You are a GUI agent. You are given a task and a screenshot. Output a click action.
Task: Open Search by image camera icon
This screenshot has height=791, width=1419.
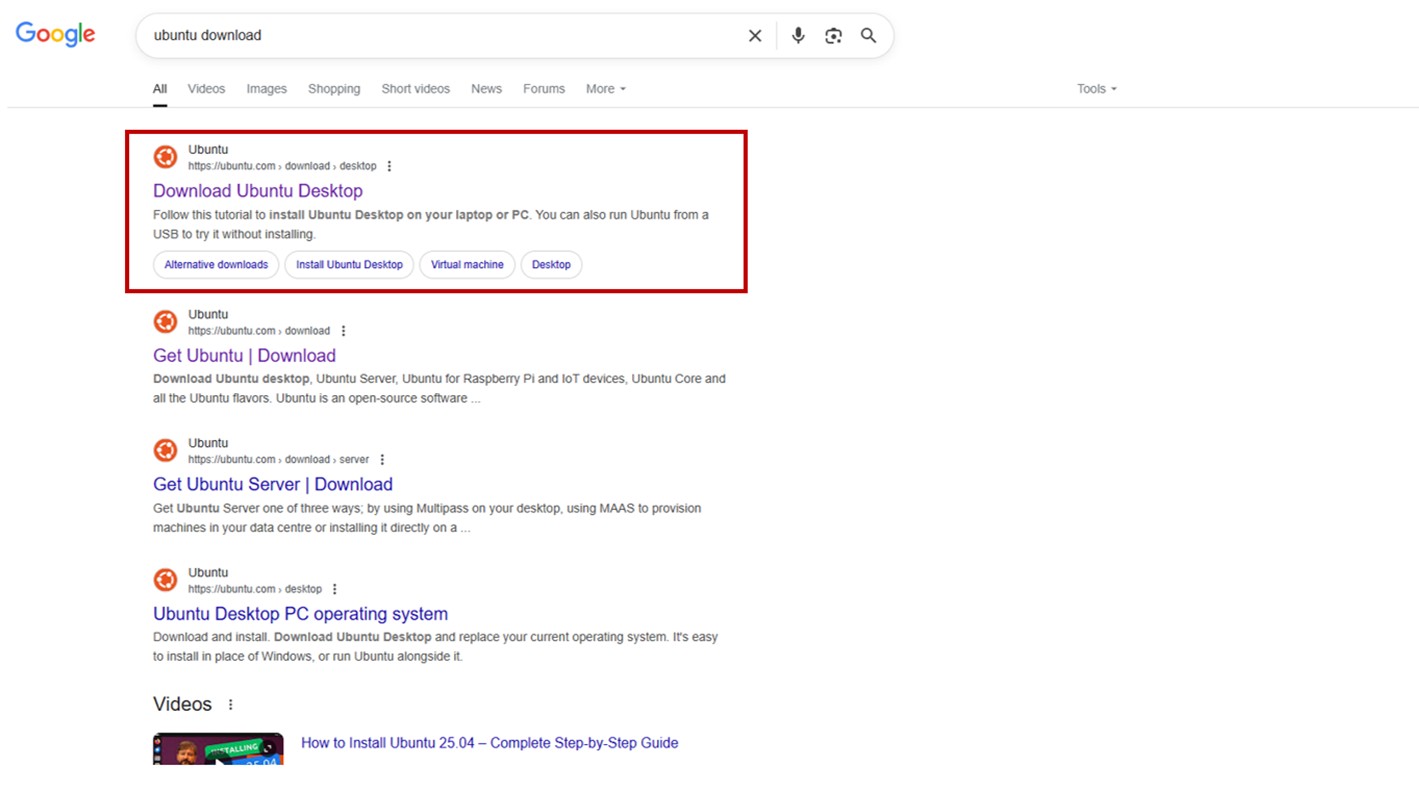coord(833,36)
